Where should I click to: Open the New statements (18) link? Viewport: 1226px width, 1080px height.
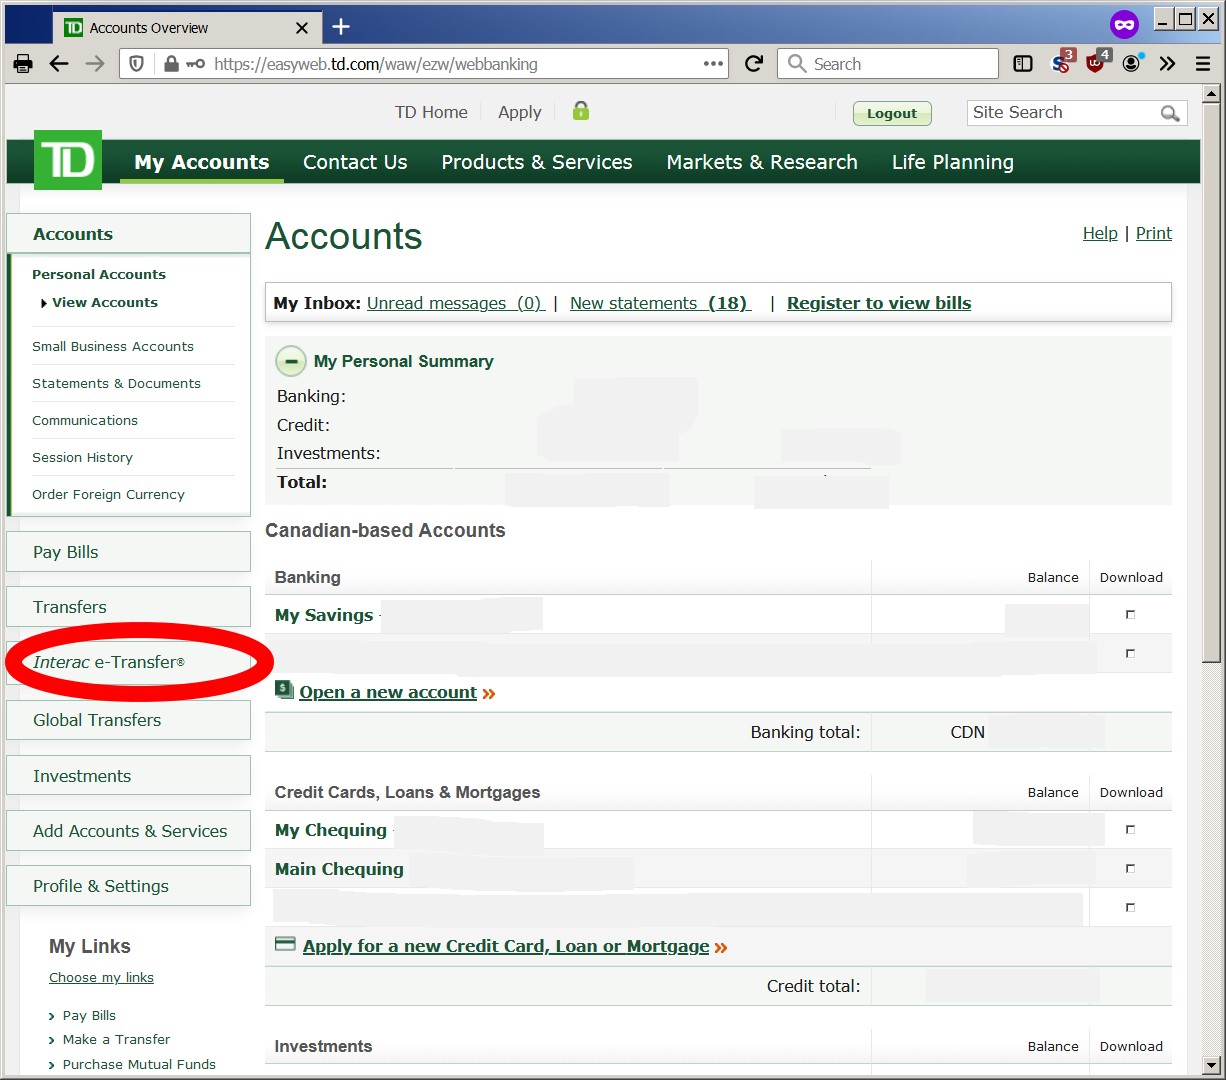tap(659, 303)
